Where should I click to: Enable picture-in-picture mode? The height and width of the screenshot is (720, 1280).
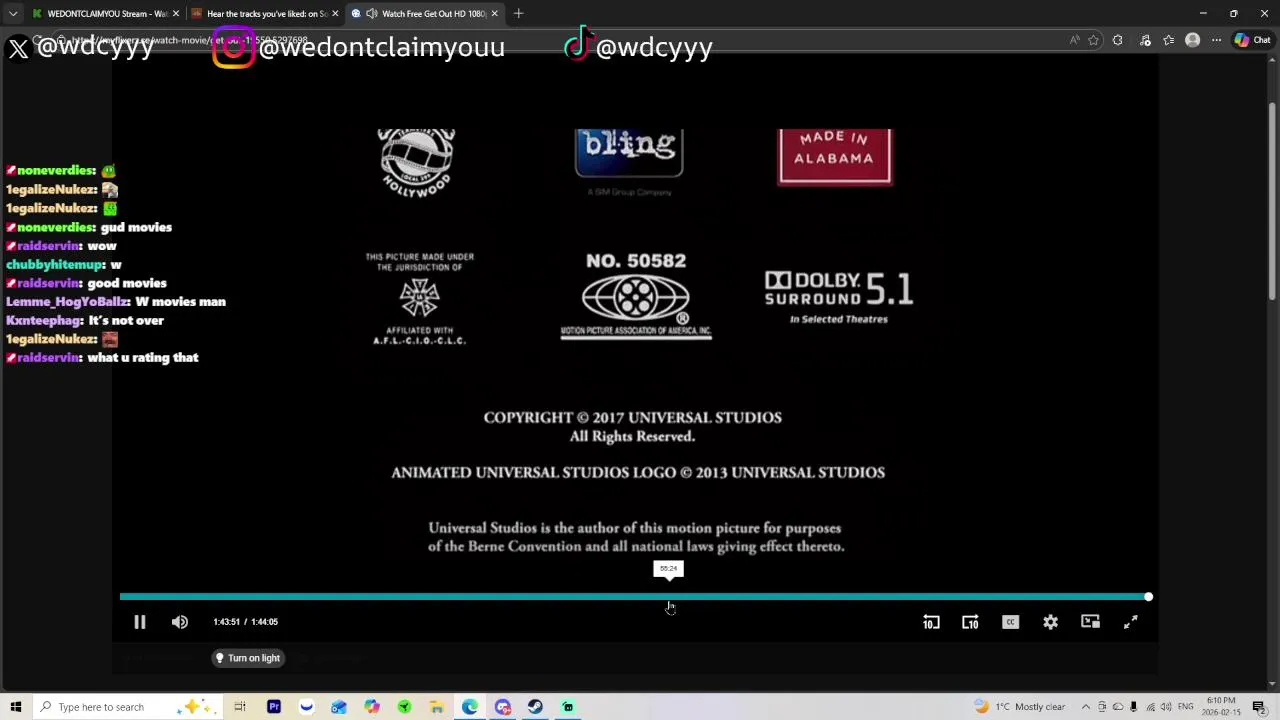point(1090,622)
